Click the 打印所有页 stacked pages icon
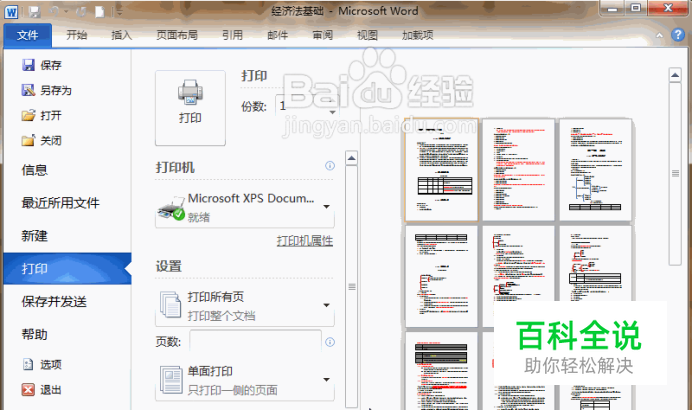692x410 pixels. 170,305
